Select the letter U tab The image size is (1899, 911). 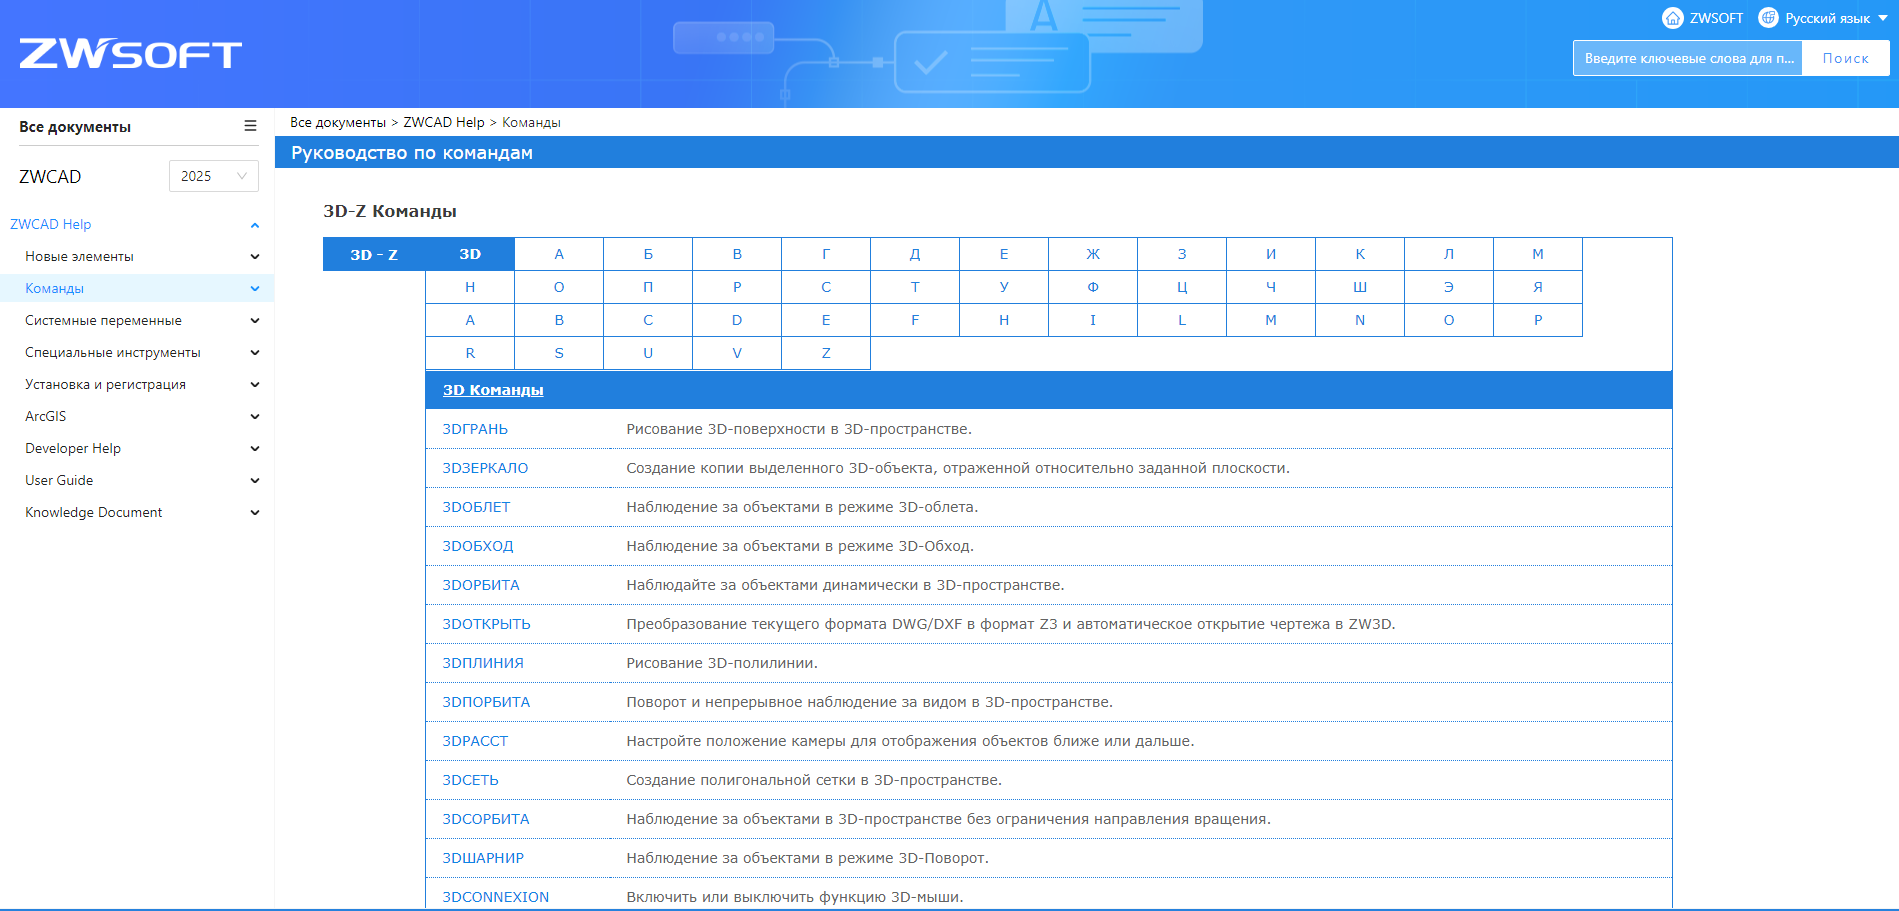(x=648, y=353)
